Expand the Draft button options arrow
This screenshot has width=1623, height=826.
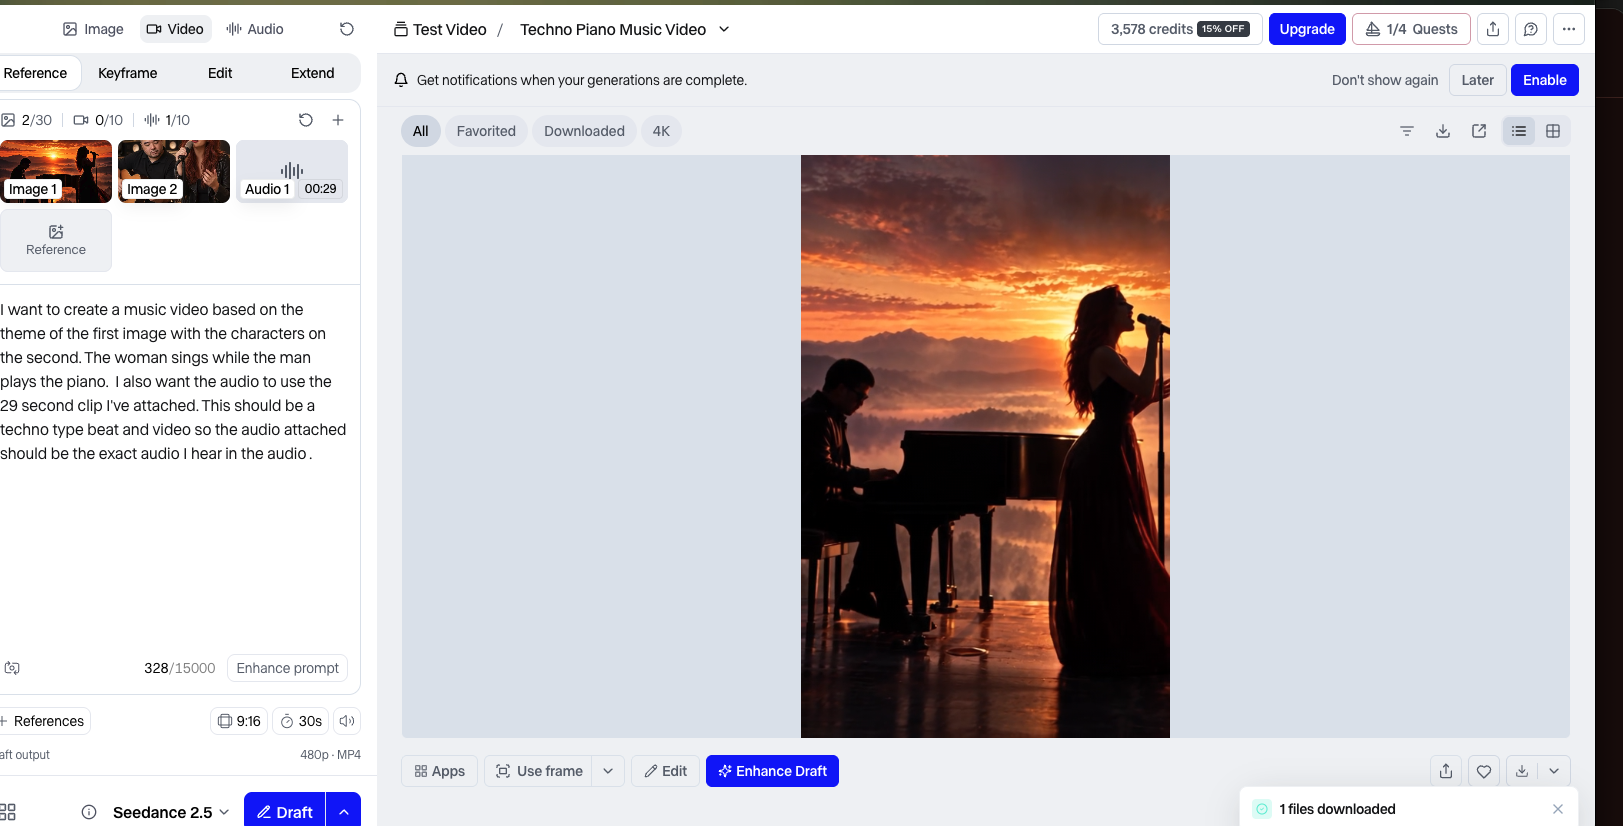click(343, 812)
